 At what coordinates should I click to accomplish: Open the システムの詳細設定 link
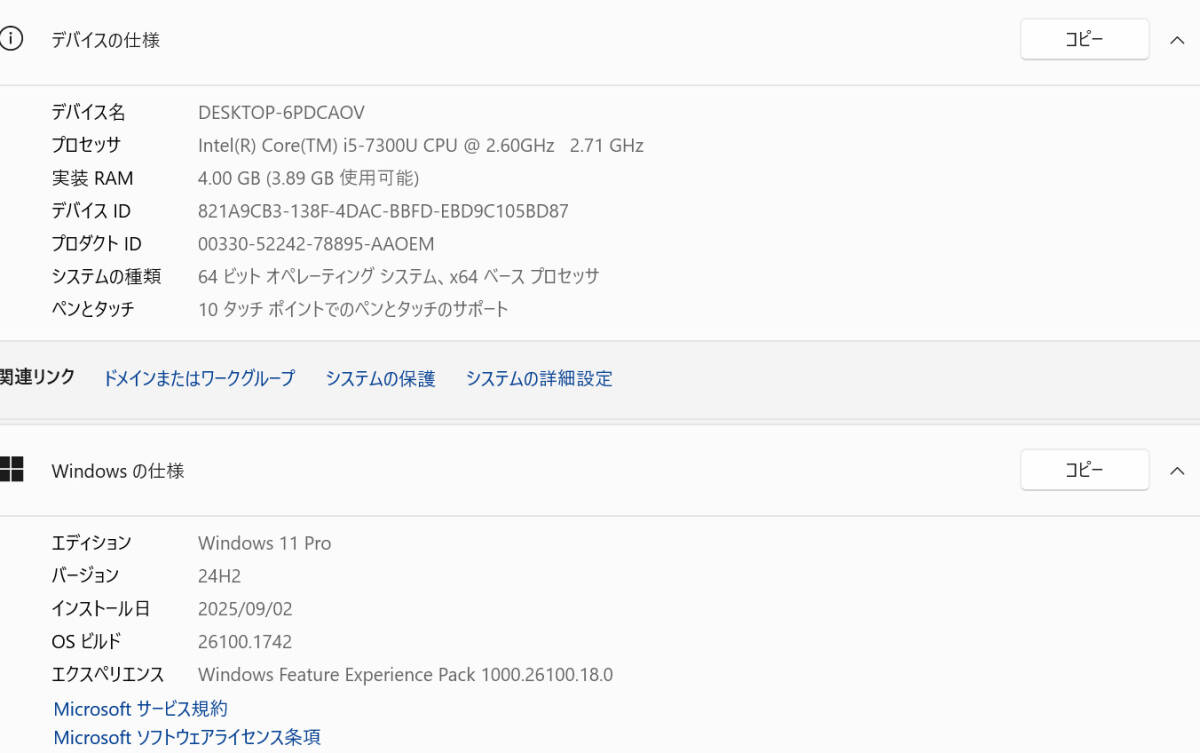coord(539,379)
